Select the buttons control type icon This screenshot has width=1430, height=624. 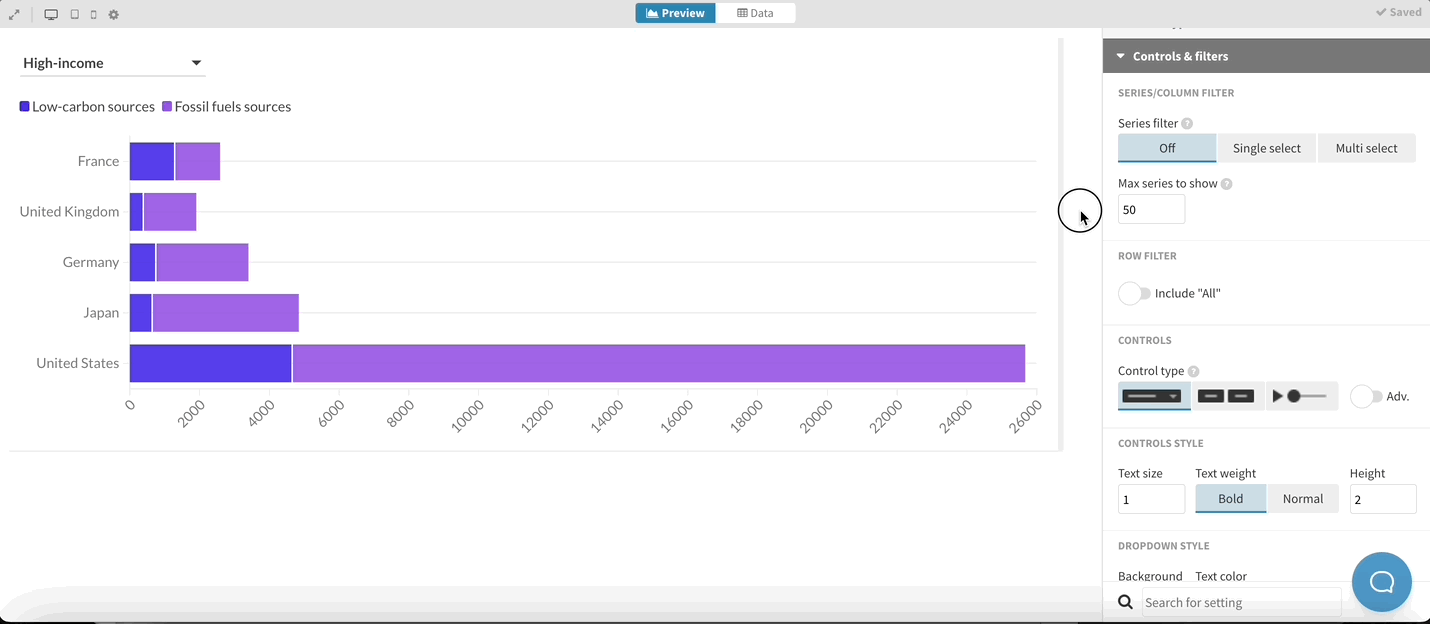coord(1227,396)
